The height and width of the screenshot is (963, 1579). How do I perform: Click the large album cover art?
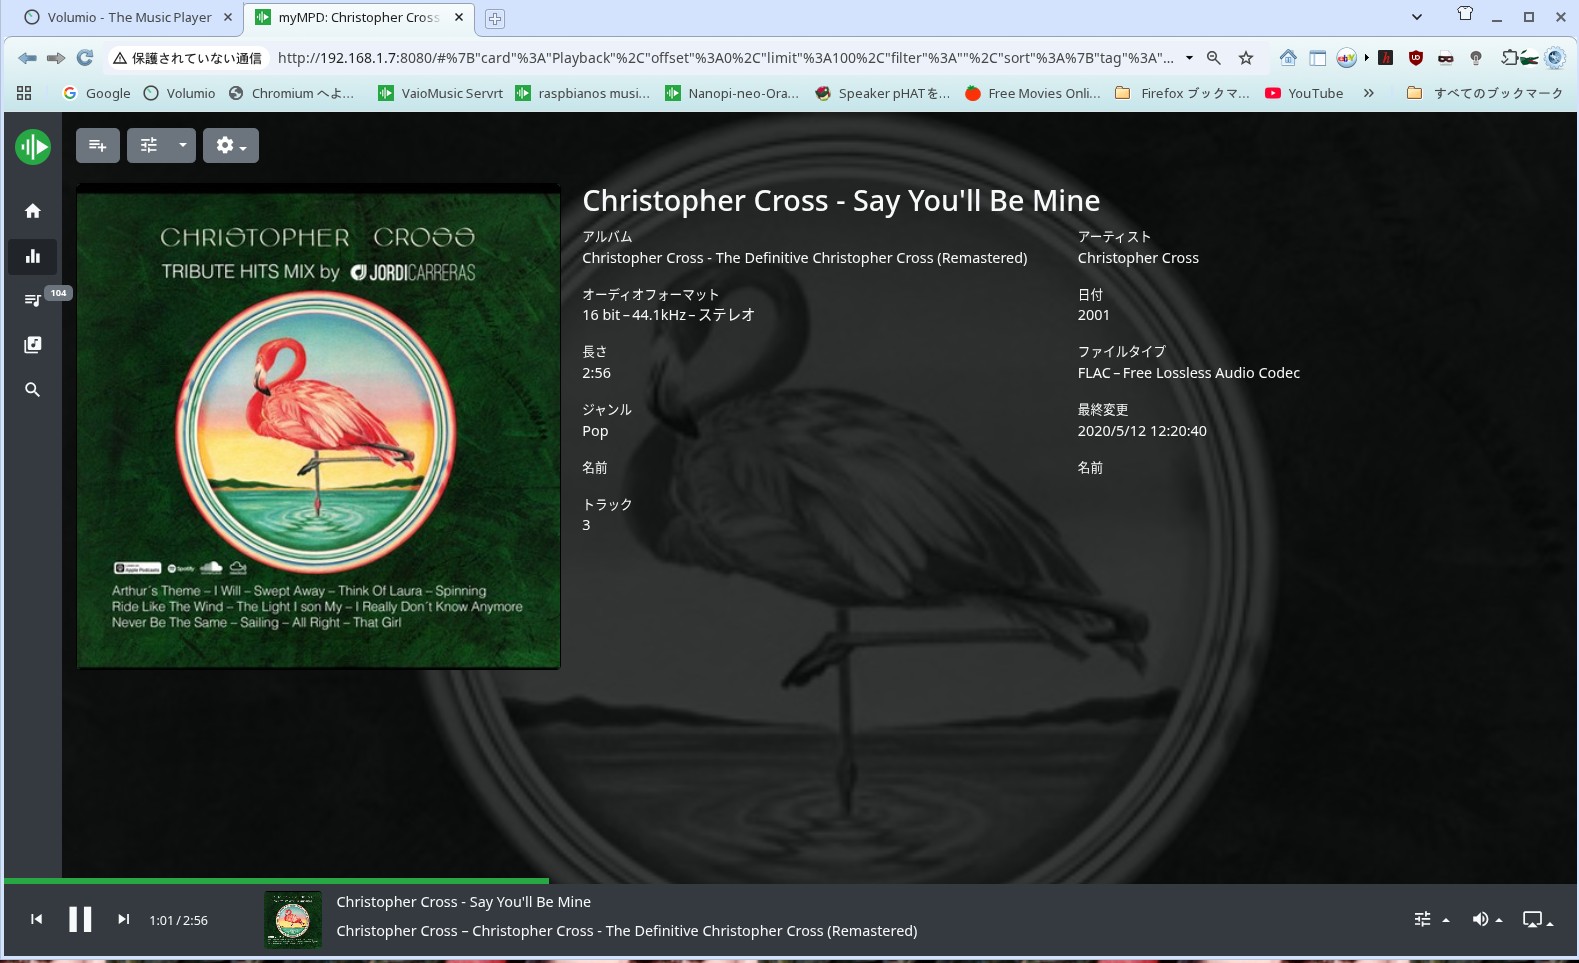pyautogui.click(x=318, y=427)
